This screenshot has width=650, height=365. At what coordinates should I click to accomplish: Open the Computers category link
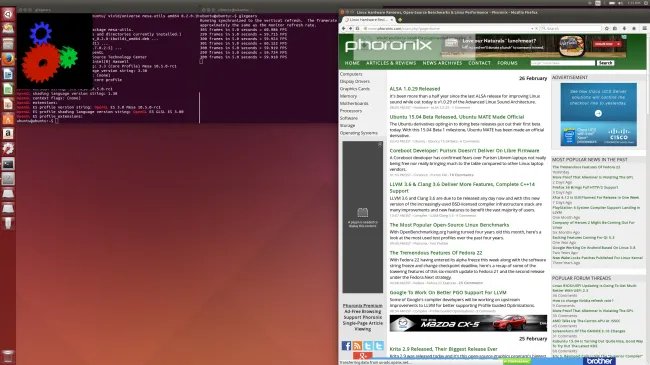tap(351, 74)
